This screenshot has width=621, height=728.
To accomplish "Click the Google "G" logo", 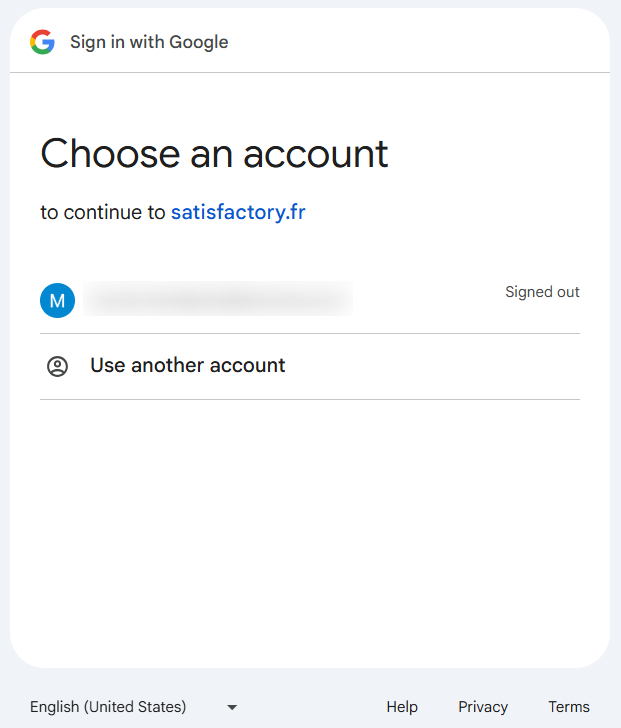I will coord(42,42).
